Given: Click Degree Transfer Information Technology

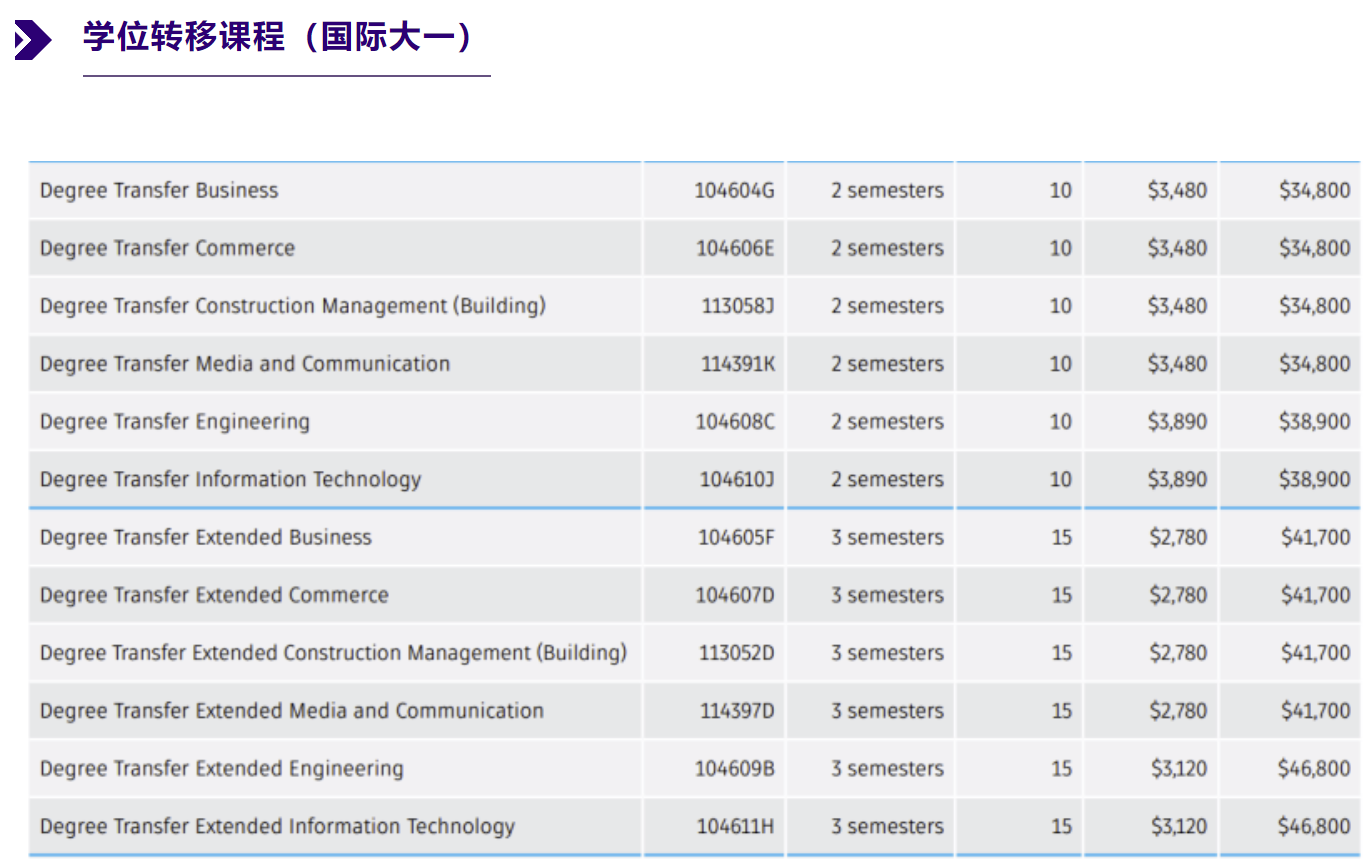Looking at the screenshot, I should (x=230, y=480).
